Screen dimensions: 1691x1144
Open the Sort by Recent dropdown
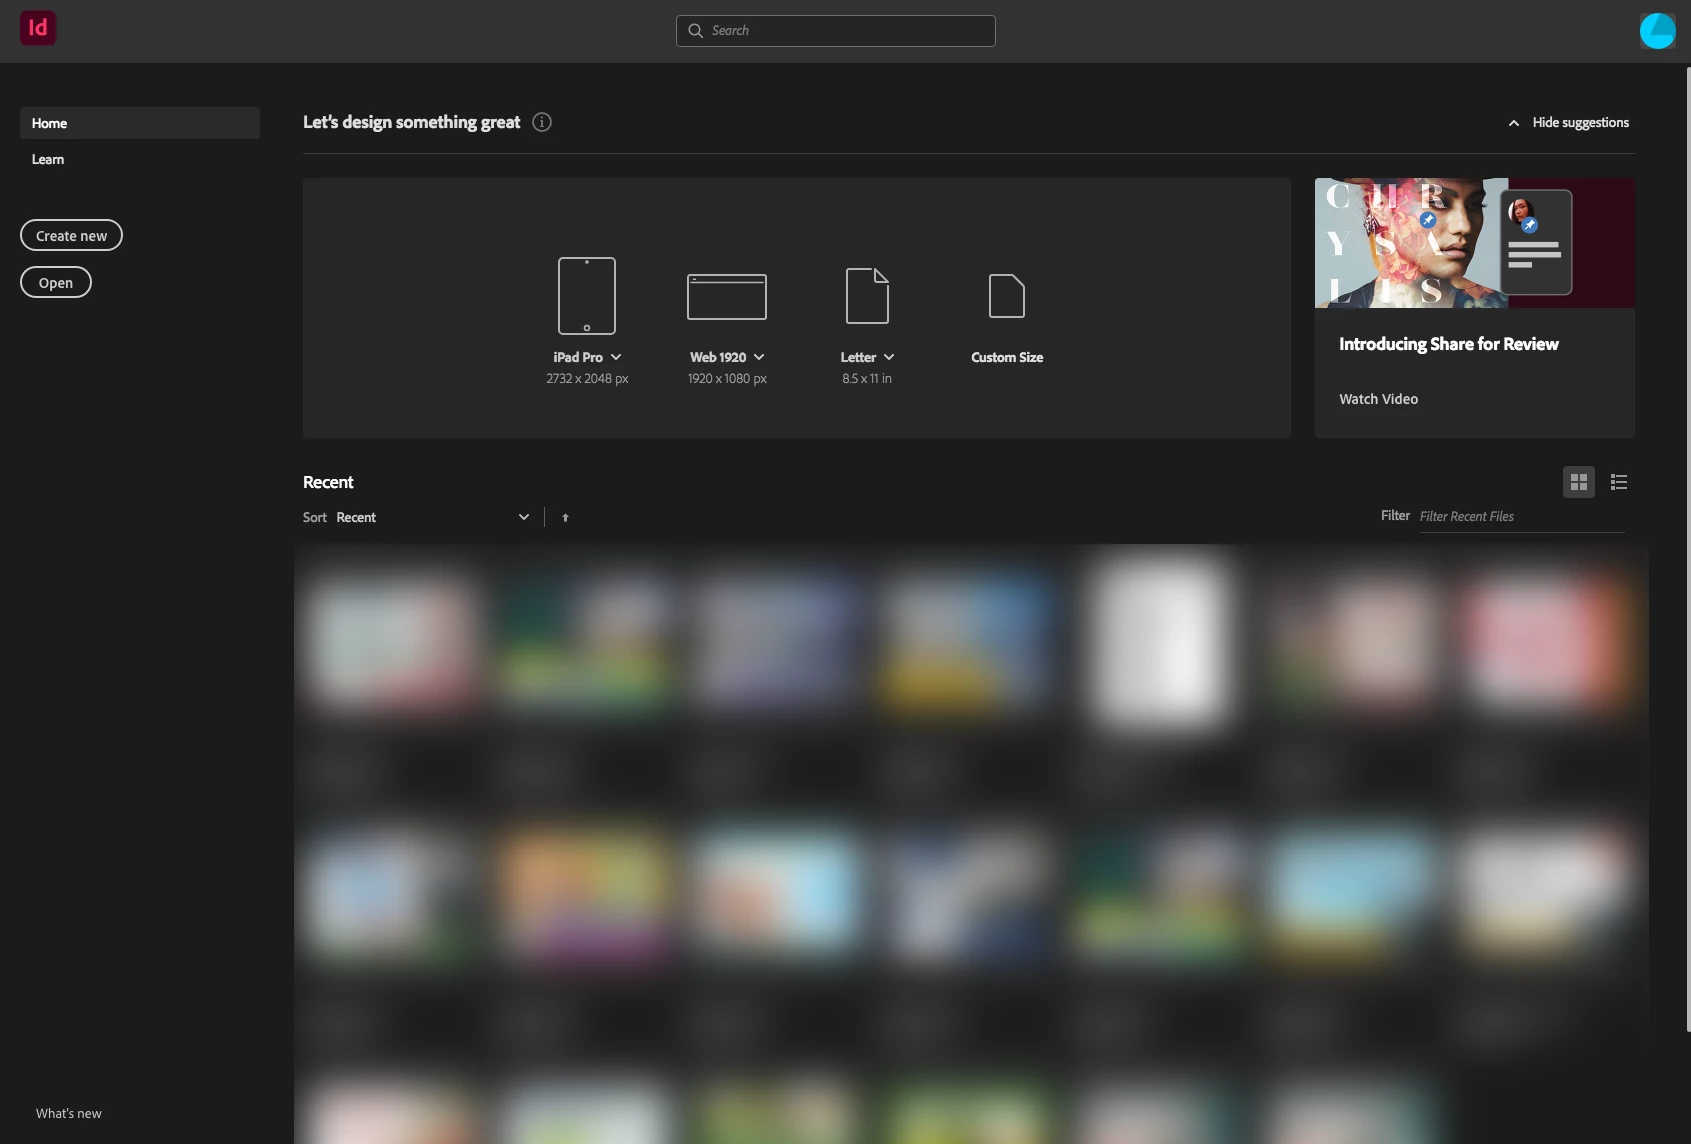(432, 517)
